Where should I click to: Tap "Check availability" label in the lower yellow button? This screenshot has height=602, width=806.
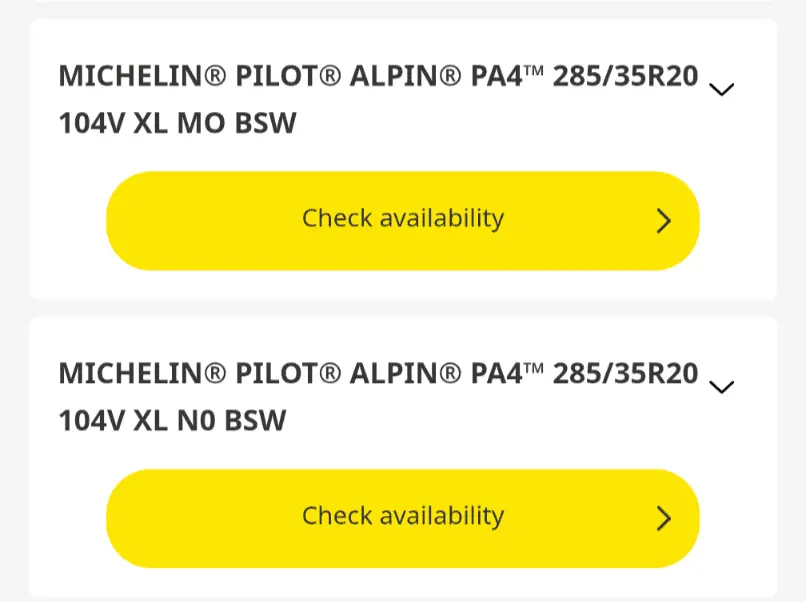click(x=402, y=516)
